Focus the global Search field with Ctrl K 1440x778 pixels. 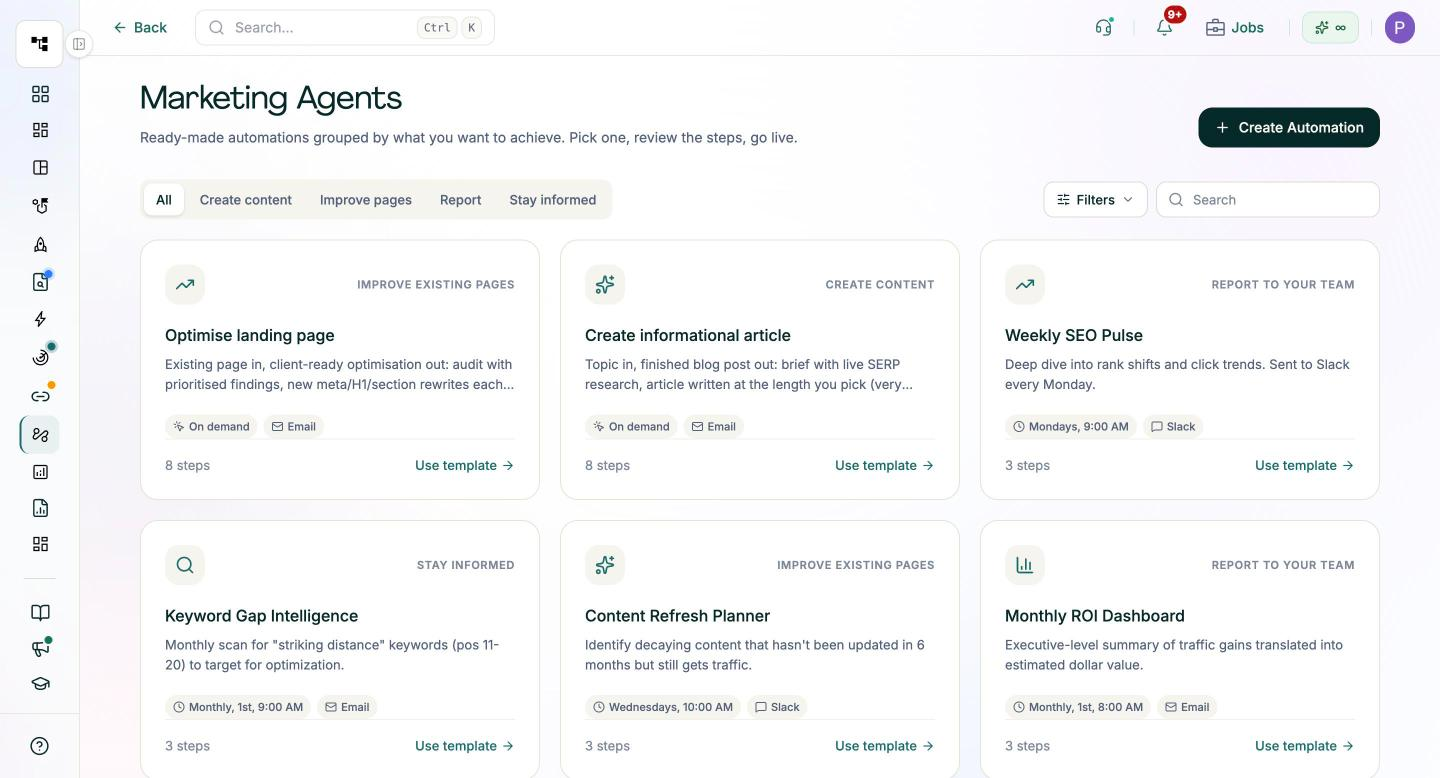click(x=345, y=27)
